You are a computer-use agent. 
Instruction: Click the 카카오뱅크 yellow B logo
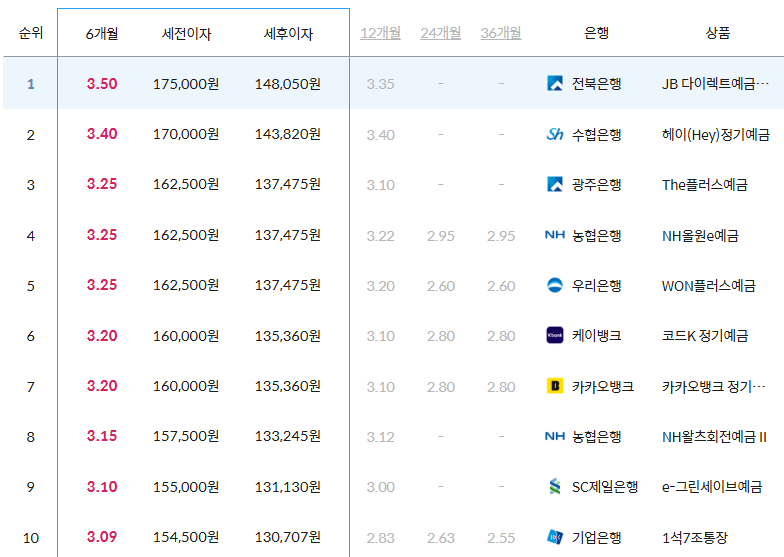[554, 386]
